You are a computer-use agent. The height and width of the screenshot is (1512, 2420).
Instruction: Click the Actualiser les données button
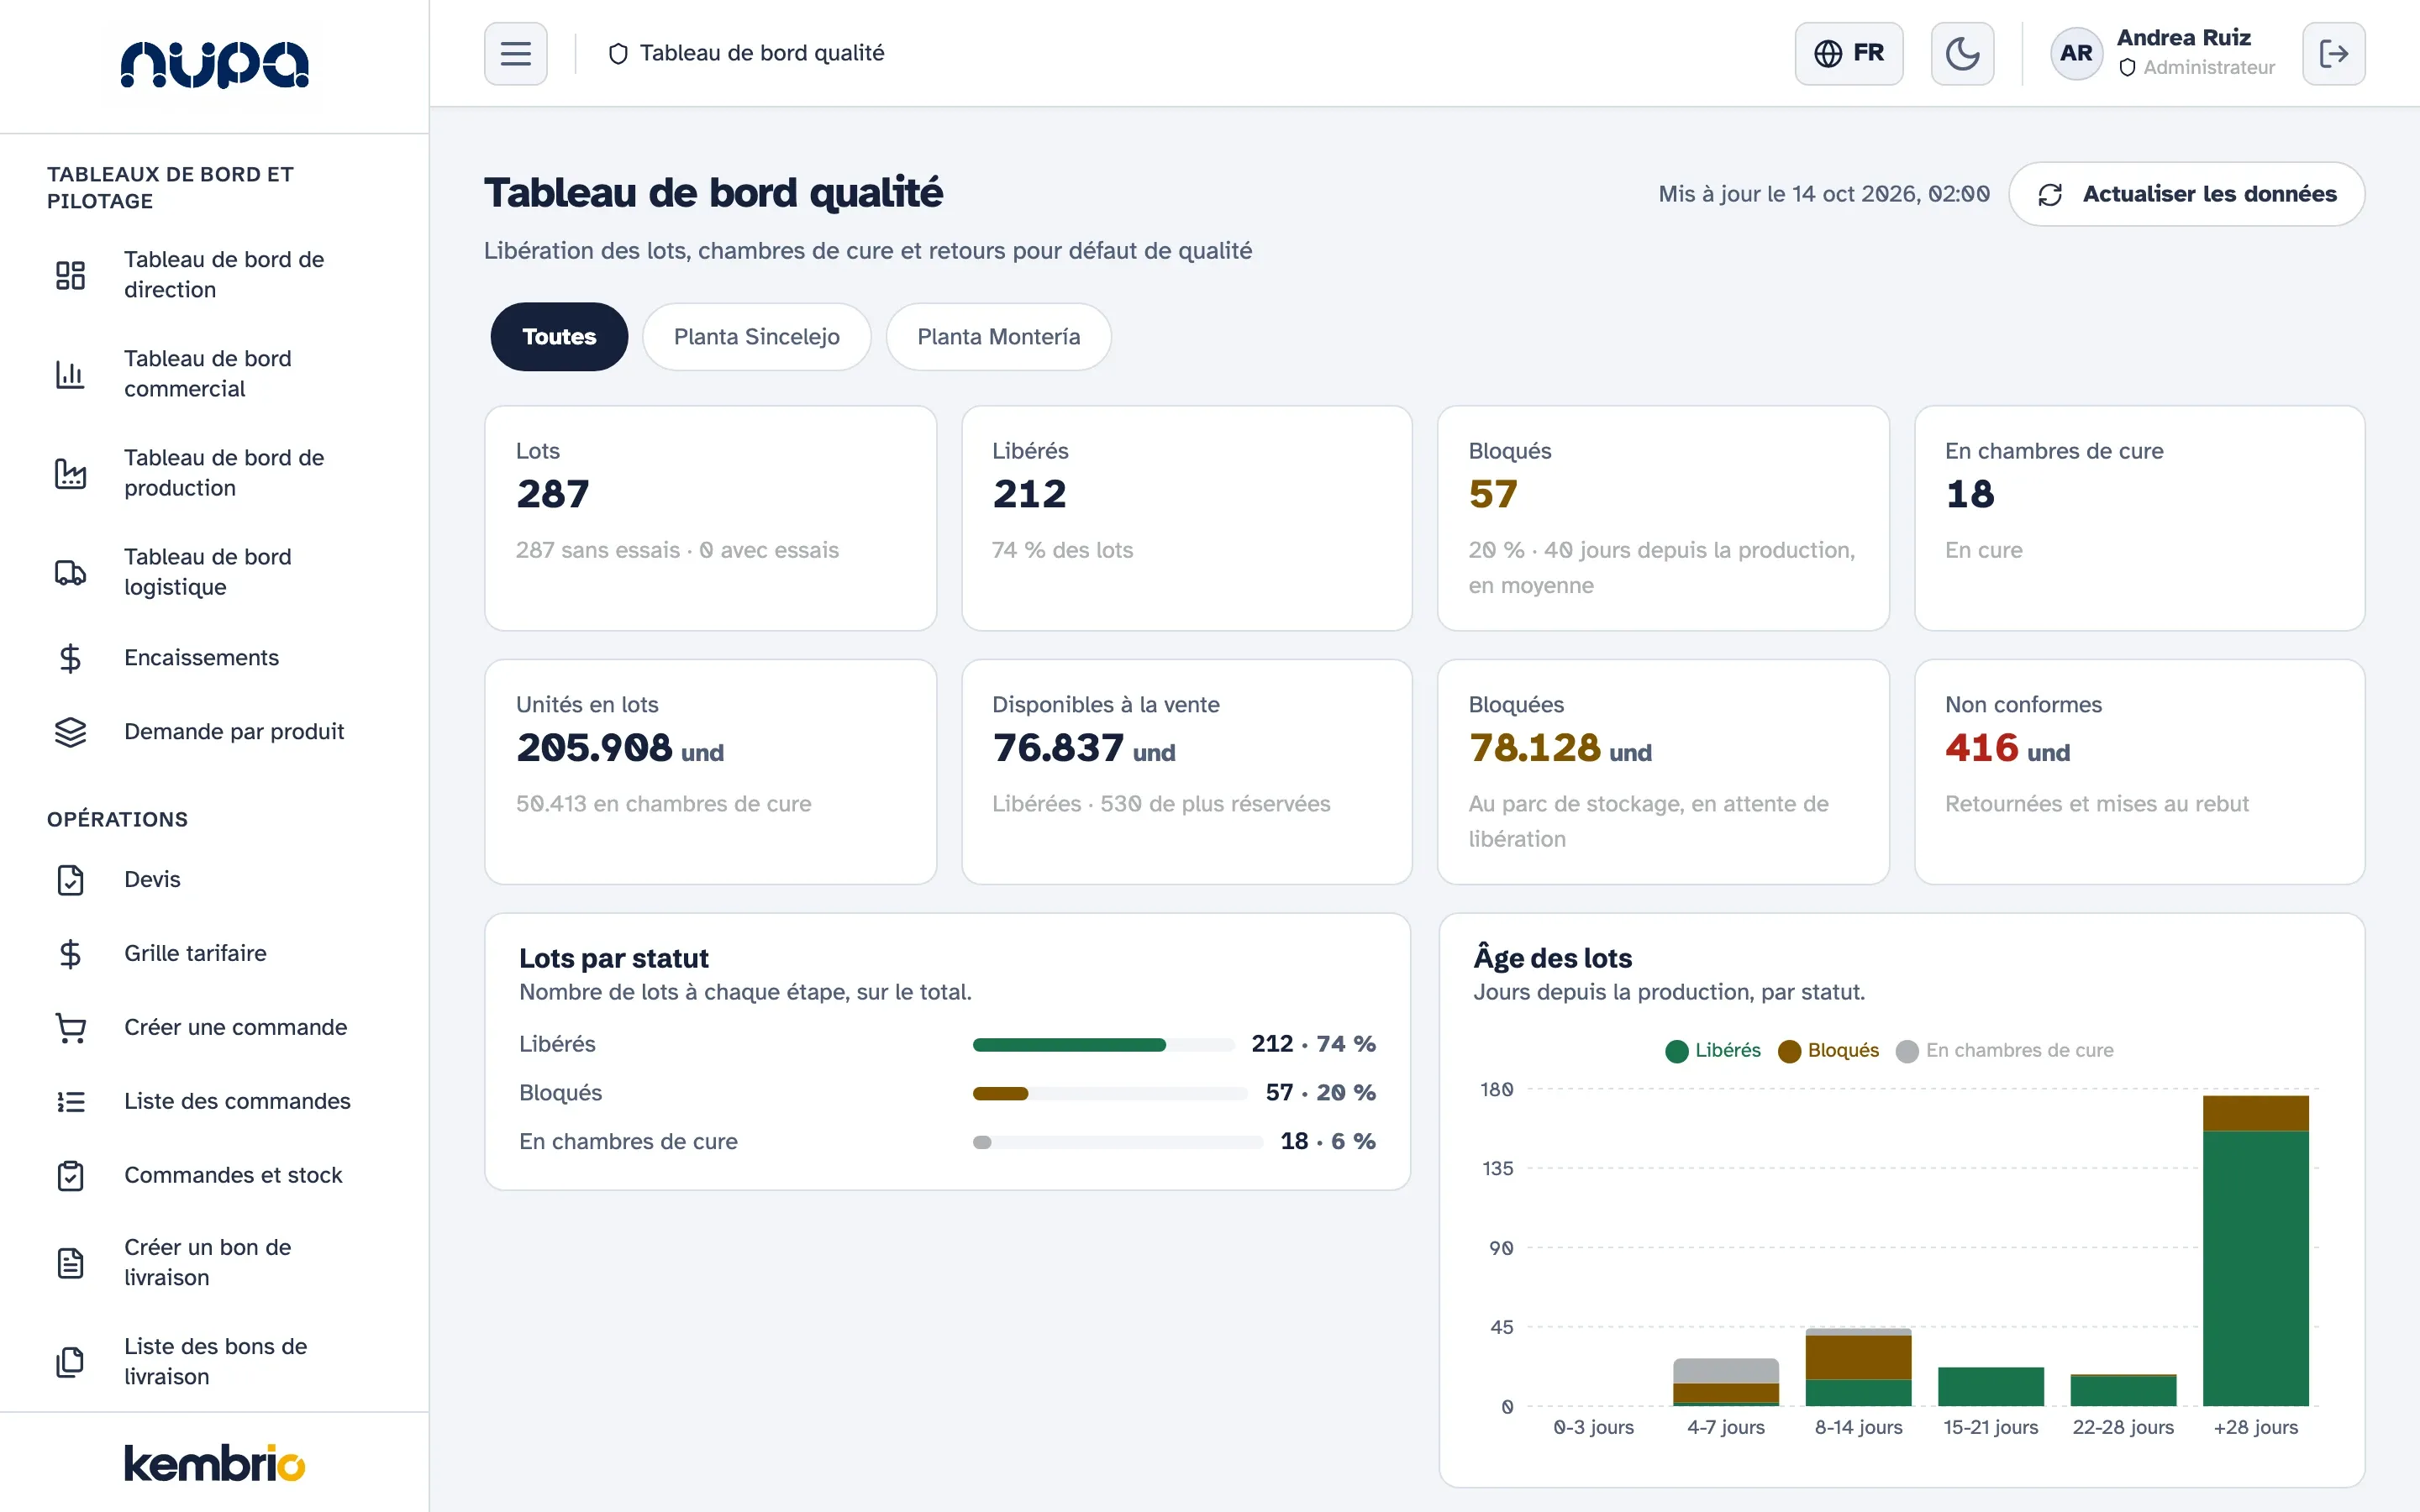tap(2186, 194)
